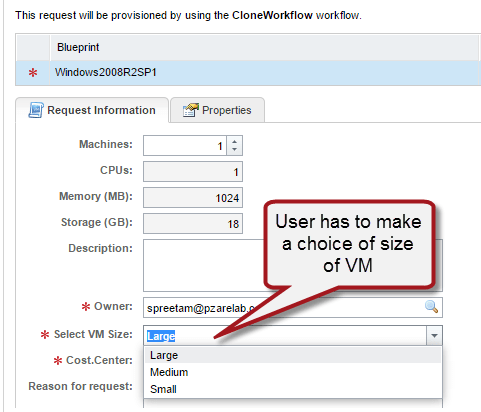Click the Owner search magnifier icon

pyautogui.click(x=431, y=306)
